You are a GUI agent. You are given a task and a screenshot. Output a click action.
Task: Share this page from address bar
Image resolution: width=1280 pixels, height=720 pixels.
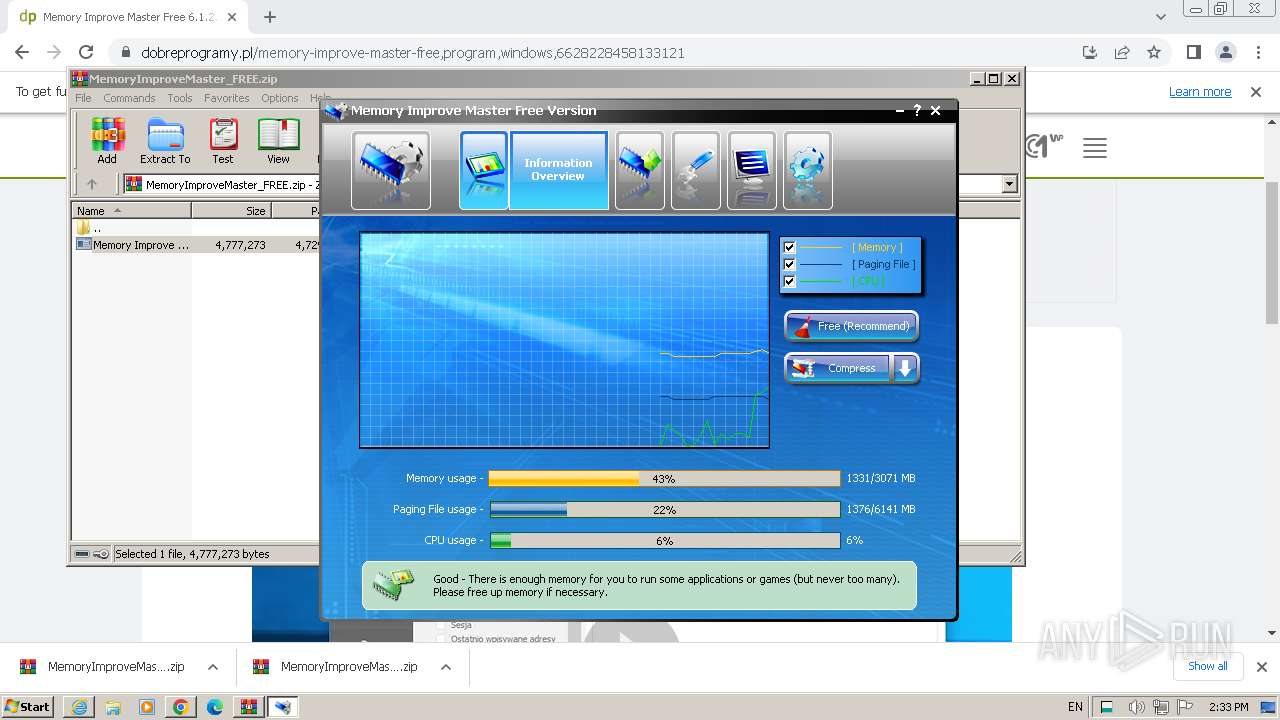click(1122, 52)
